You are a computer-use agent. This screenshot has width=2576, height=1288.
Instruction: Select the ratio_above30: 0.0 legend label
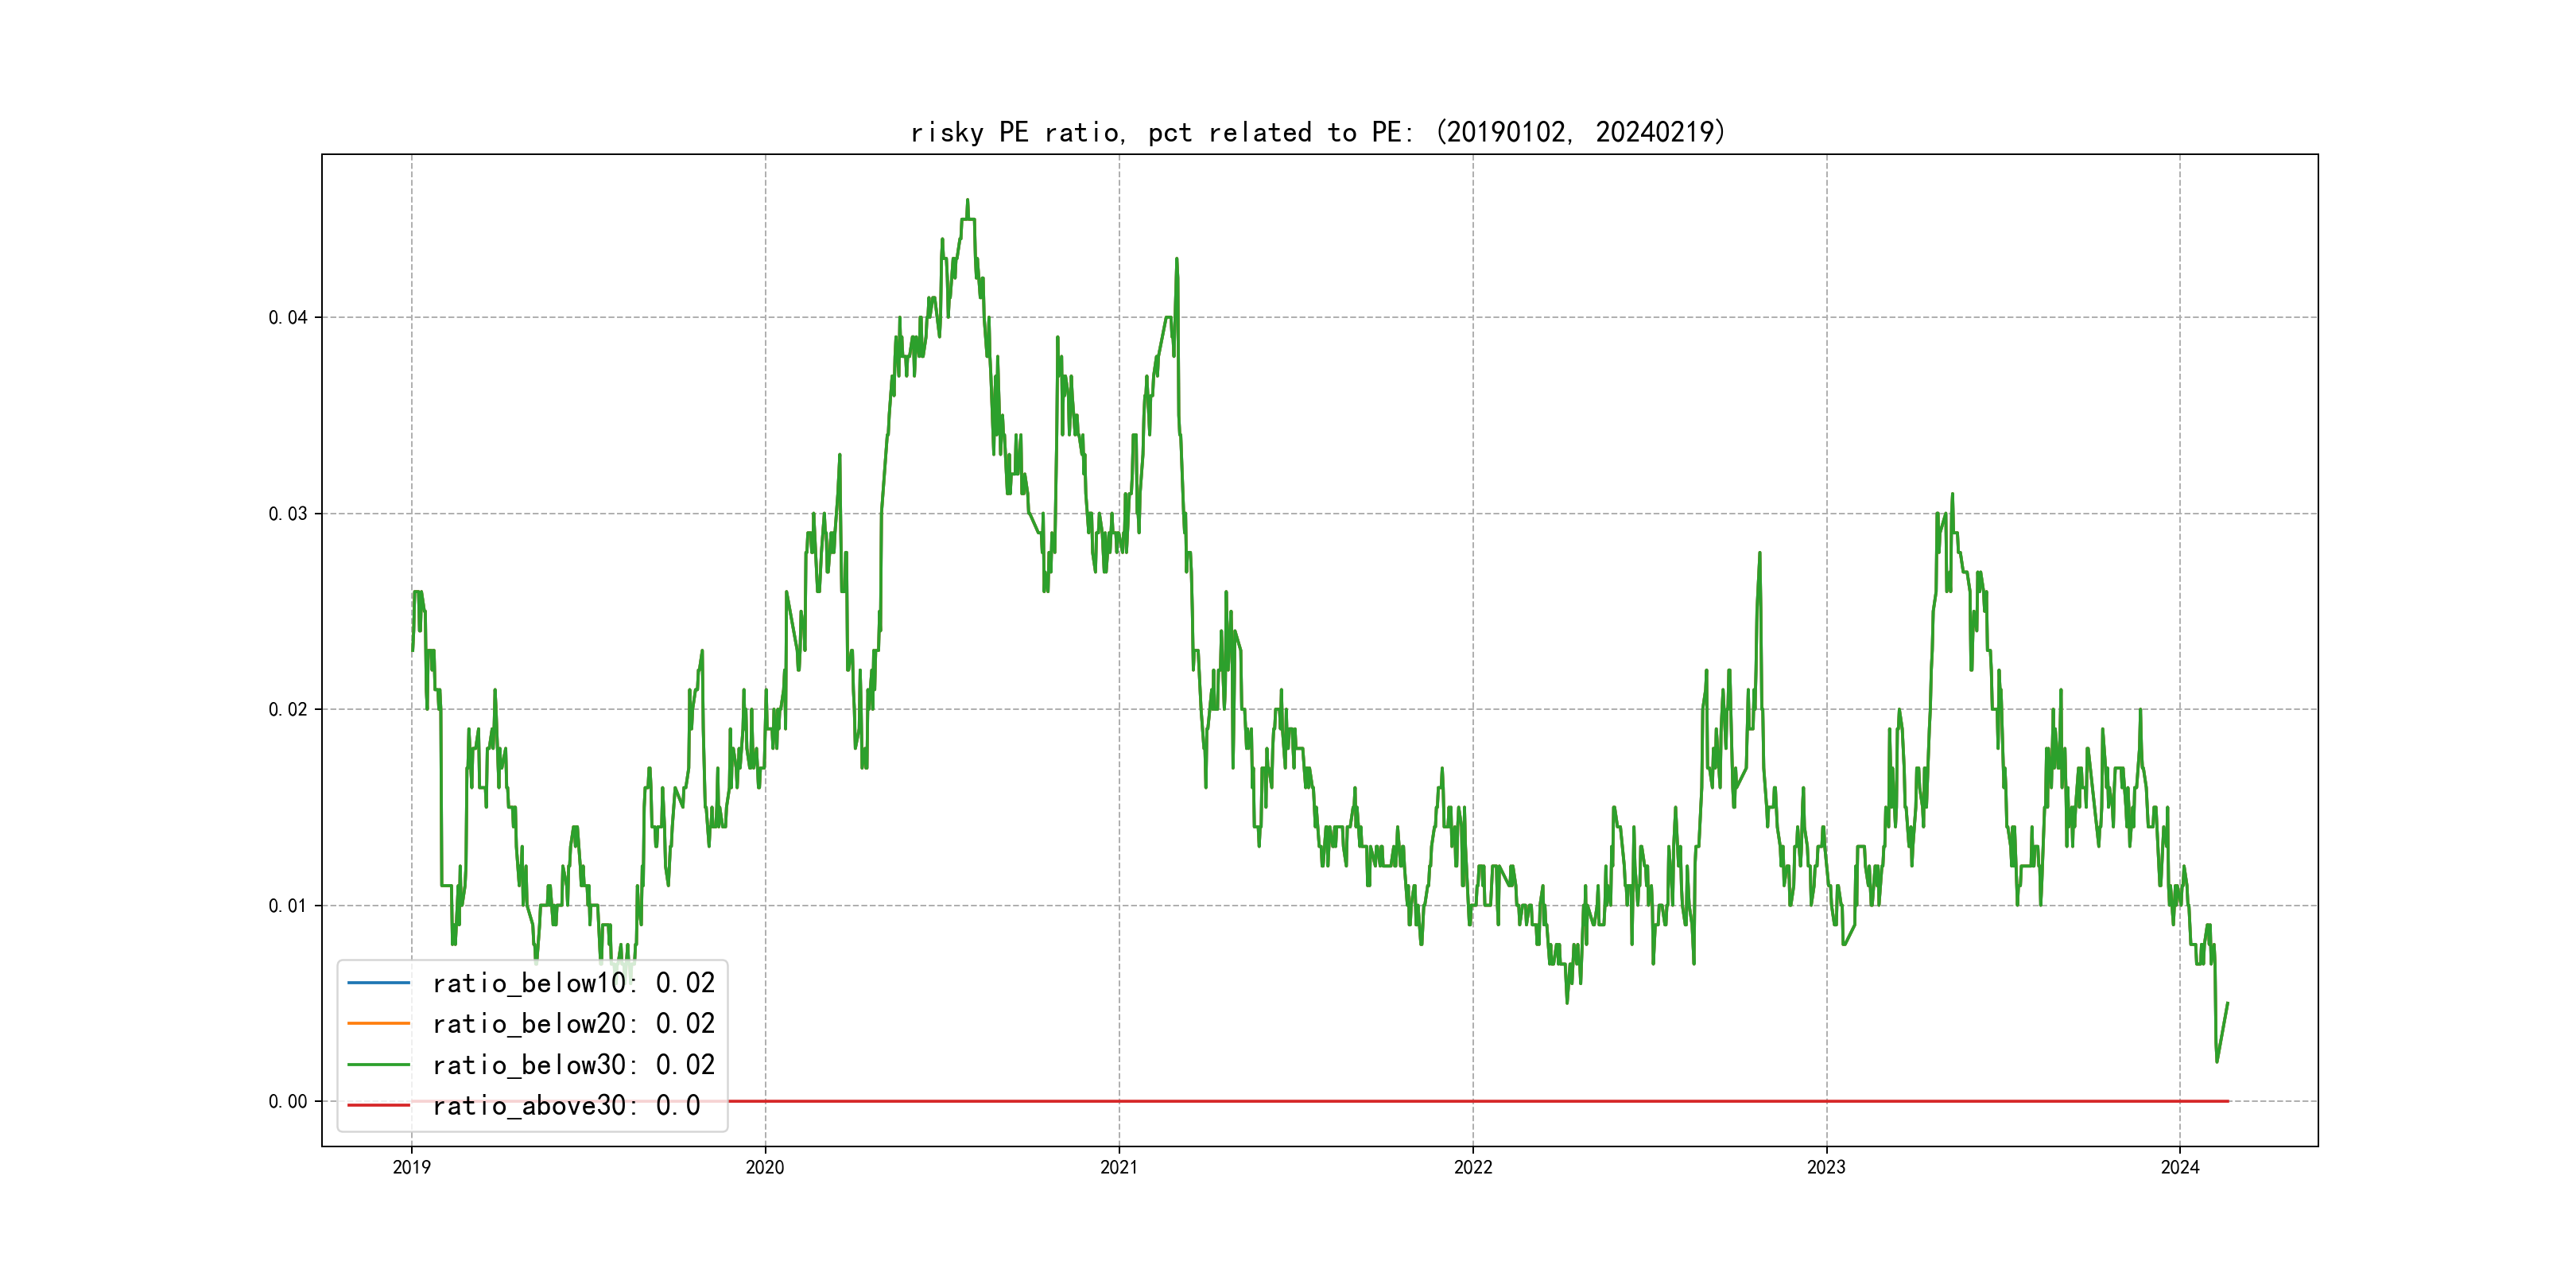tap(566, 1106)
